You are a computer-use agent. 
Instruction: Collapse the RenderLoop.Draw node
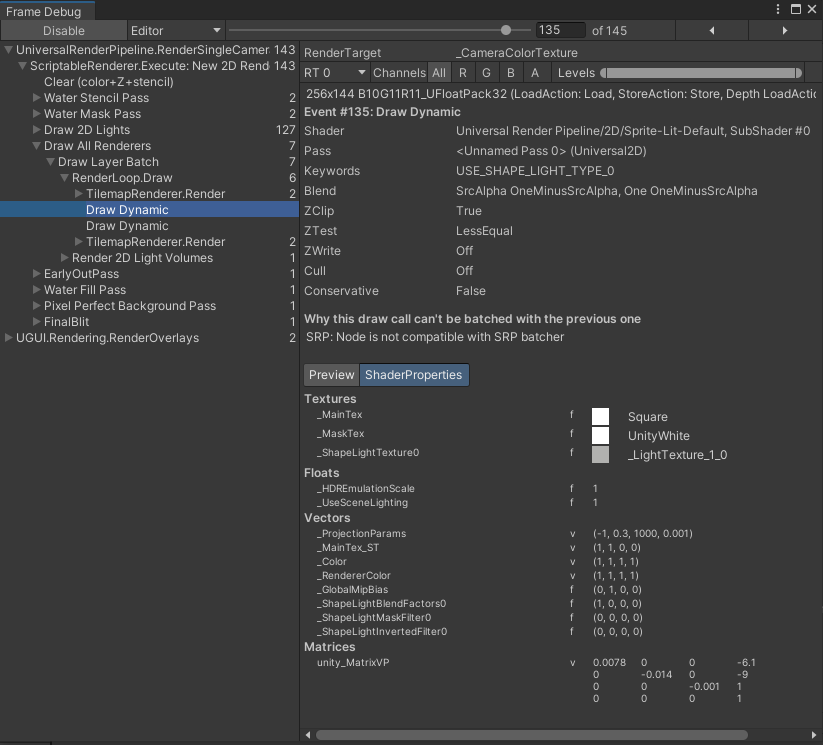[65, 178]
